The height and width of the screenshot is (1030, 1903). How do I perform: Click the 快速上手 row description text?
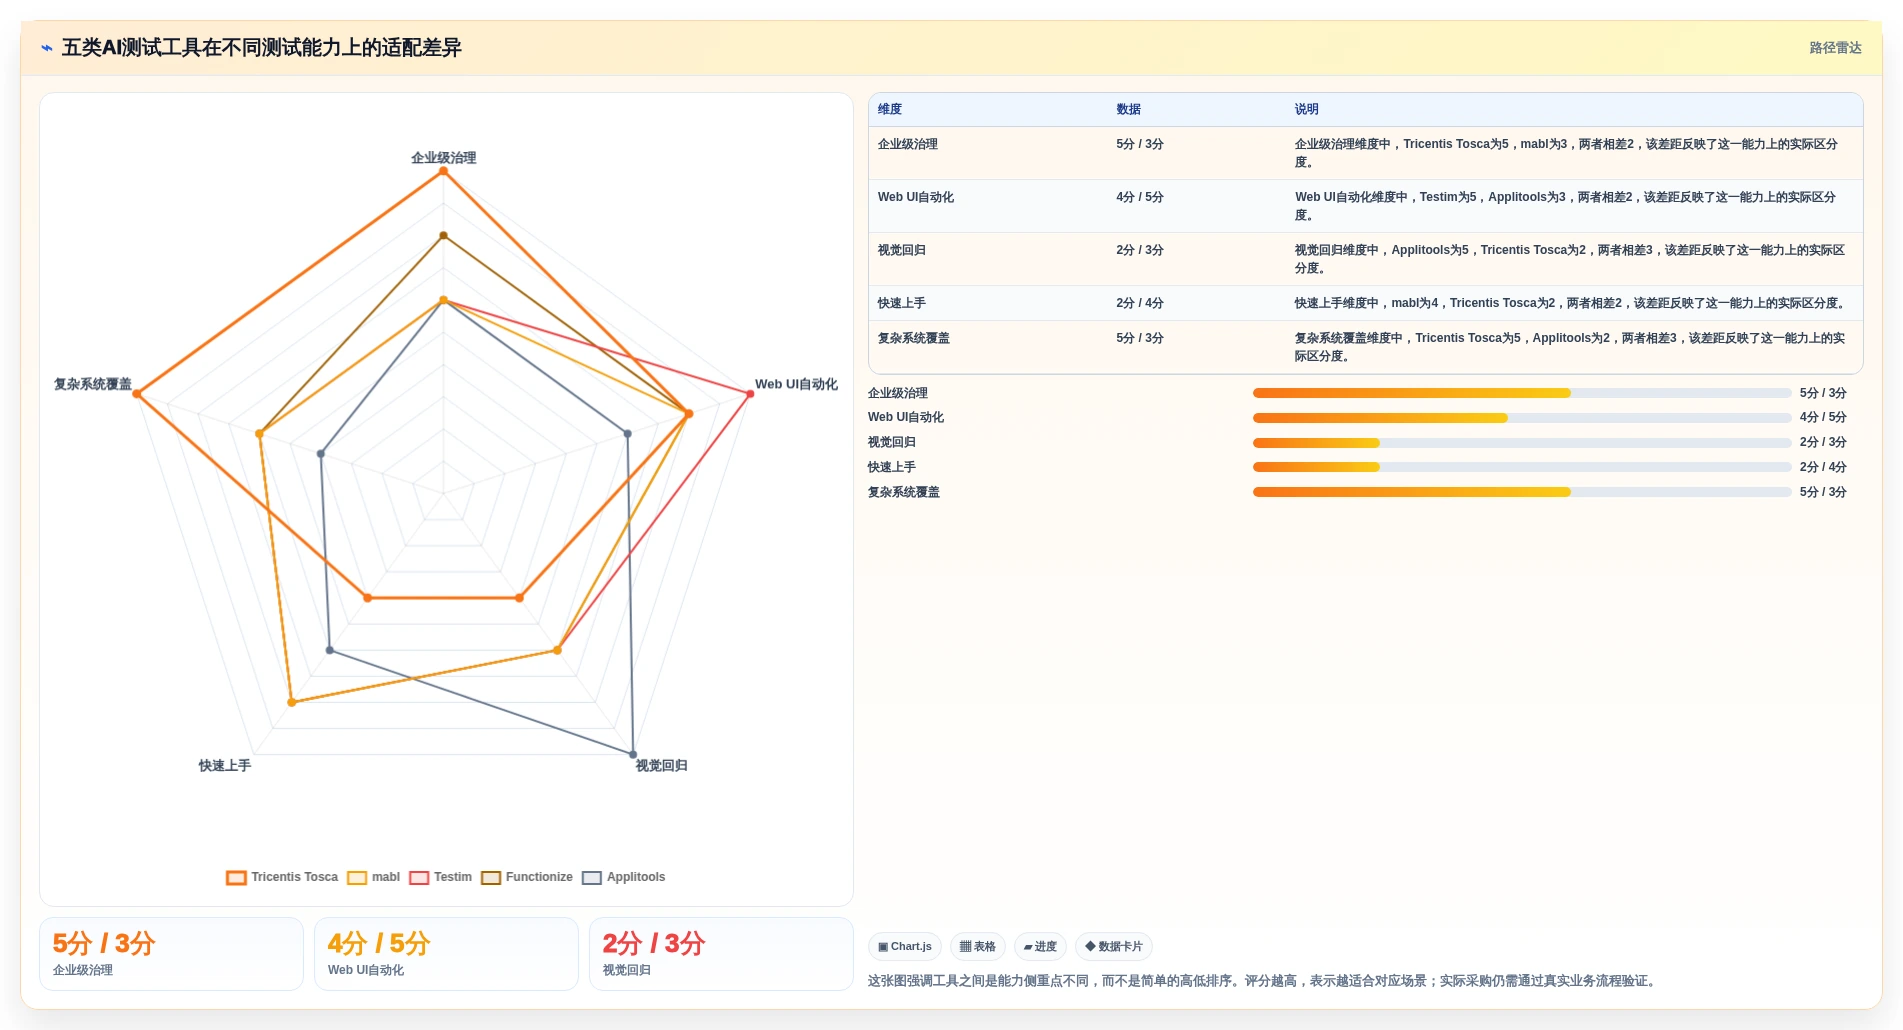click(1570, 303)
